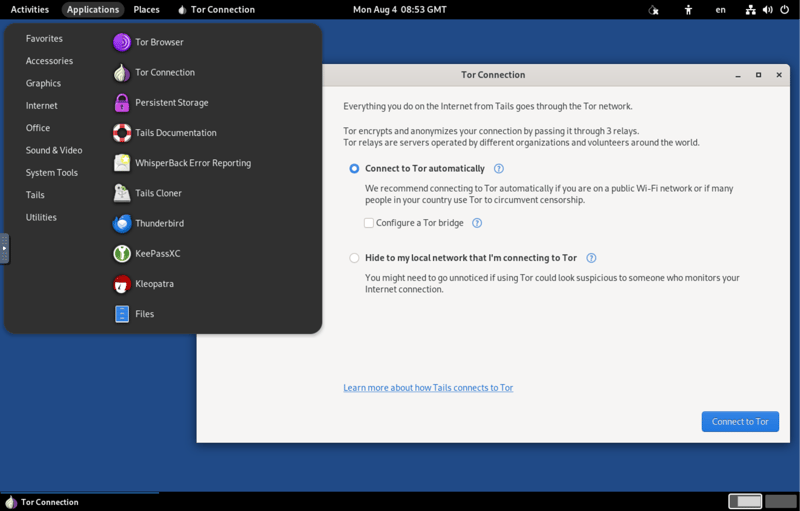Enable Configure a Tor bridge checkbox
800x511 pixels.
point(369,223)
